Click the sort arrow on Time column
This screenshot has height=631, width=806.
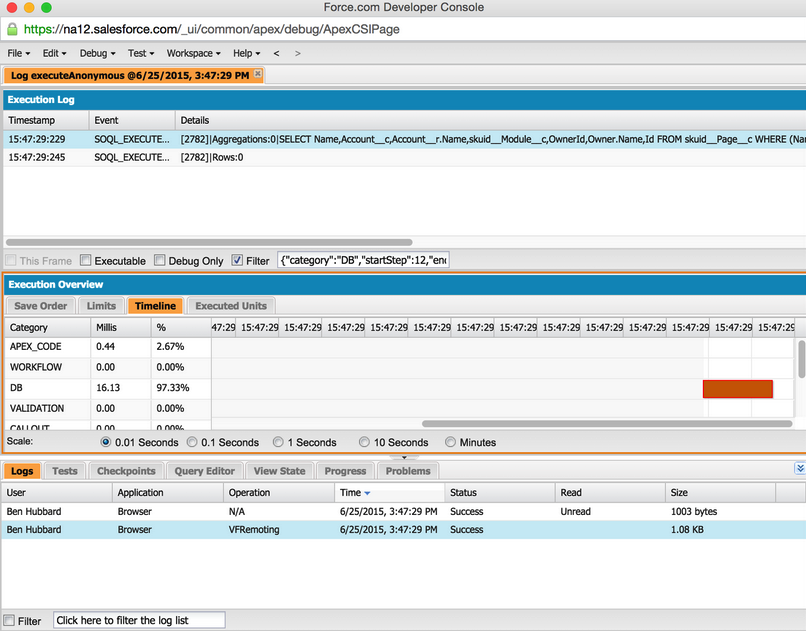[368, 493]
